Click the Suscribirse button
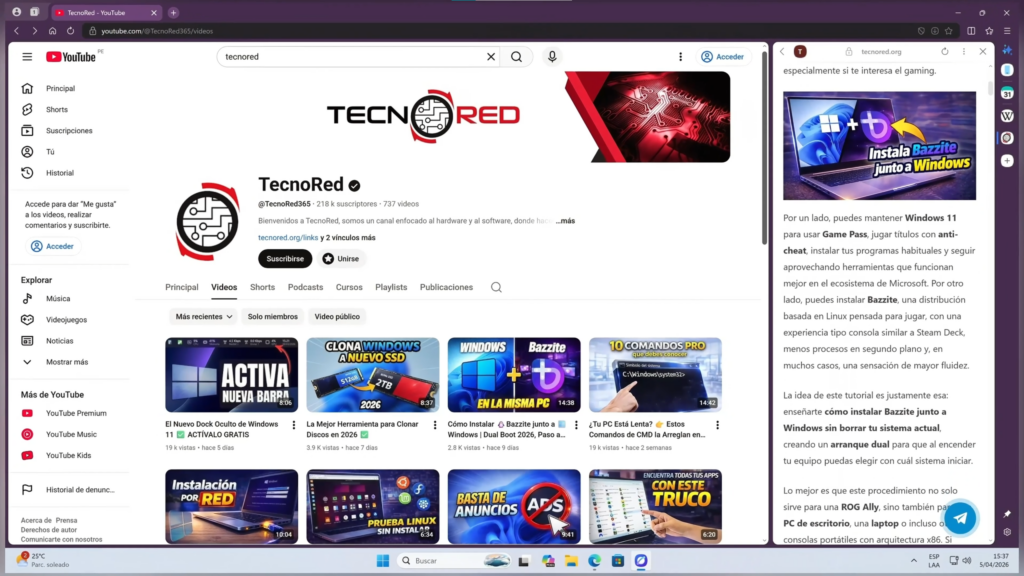This screenshot has height=576, width=1024. [285, 259]
